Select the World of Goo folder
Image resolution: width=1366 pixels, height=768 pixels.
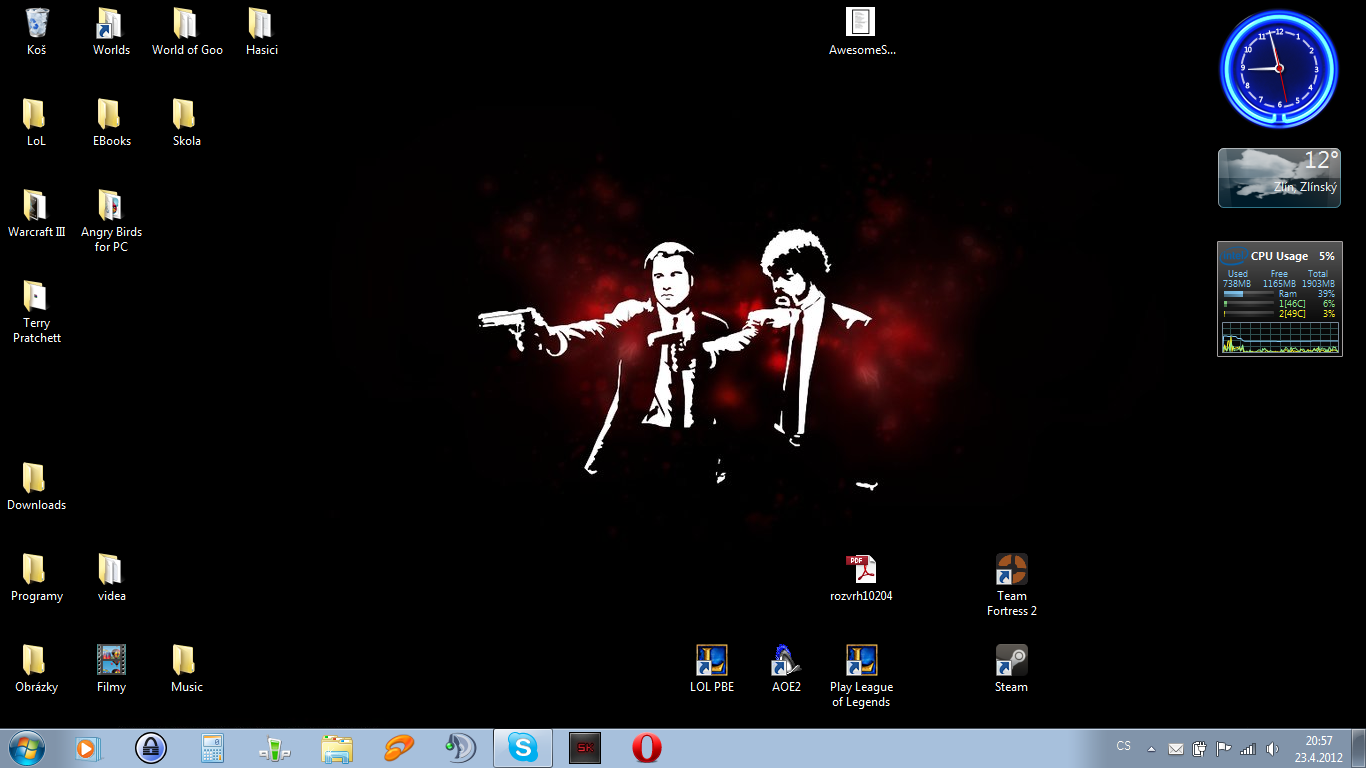tap(187, 32)
